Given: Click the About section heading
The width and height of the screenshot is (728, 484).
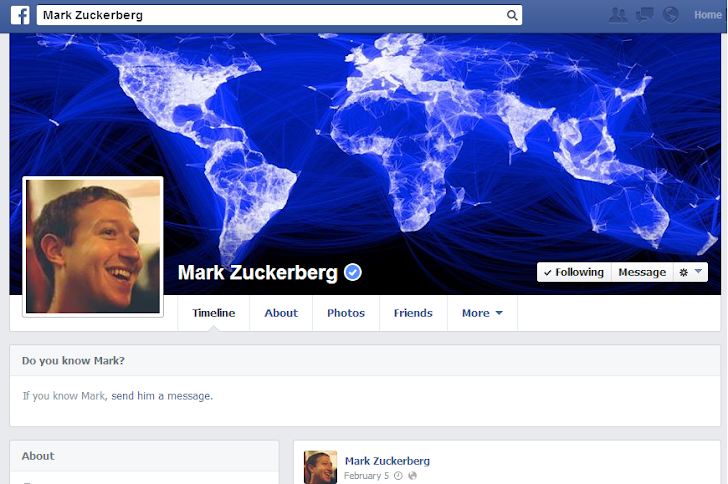Looking at the screenshot, I should pos(38,456).
